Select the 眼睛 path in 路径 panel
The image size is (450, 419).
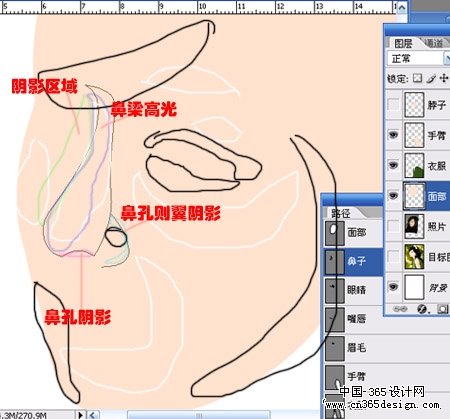pos(353,290)
